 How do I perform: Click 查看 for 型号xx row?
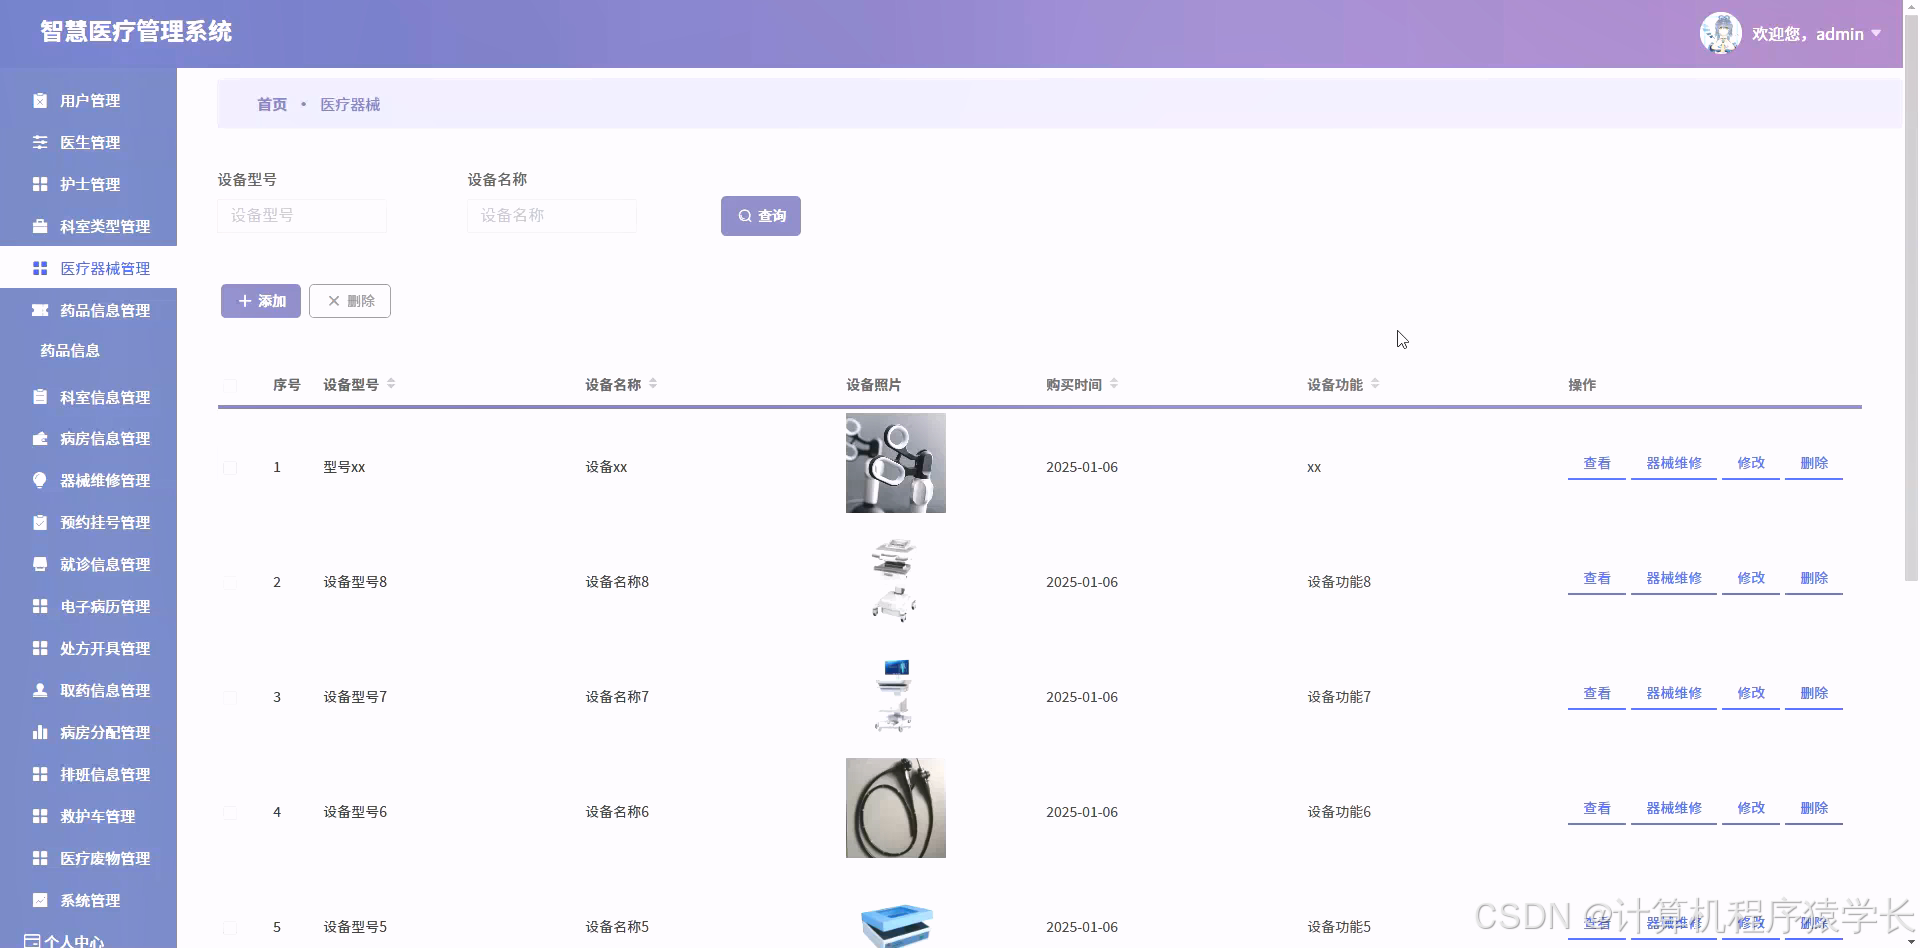(x=1597, y=464)
